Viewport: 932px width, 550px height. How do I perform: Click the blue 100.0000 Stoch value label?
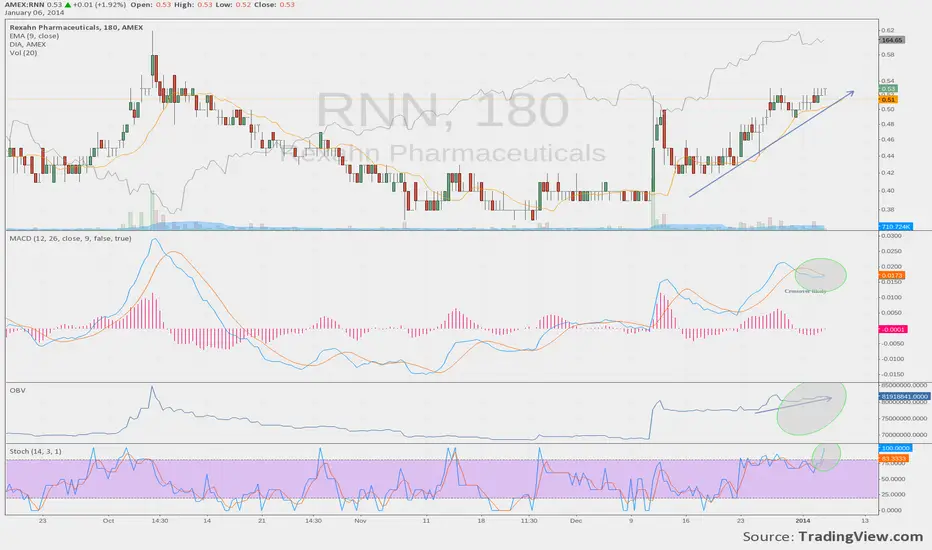click(895, 448)
